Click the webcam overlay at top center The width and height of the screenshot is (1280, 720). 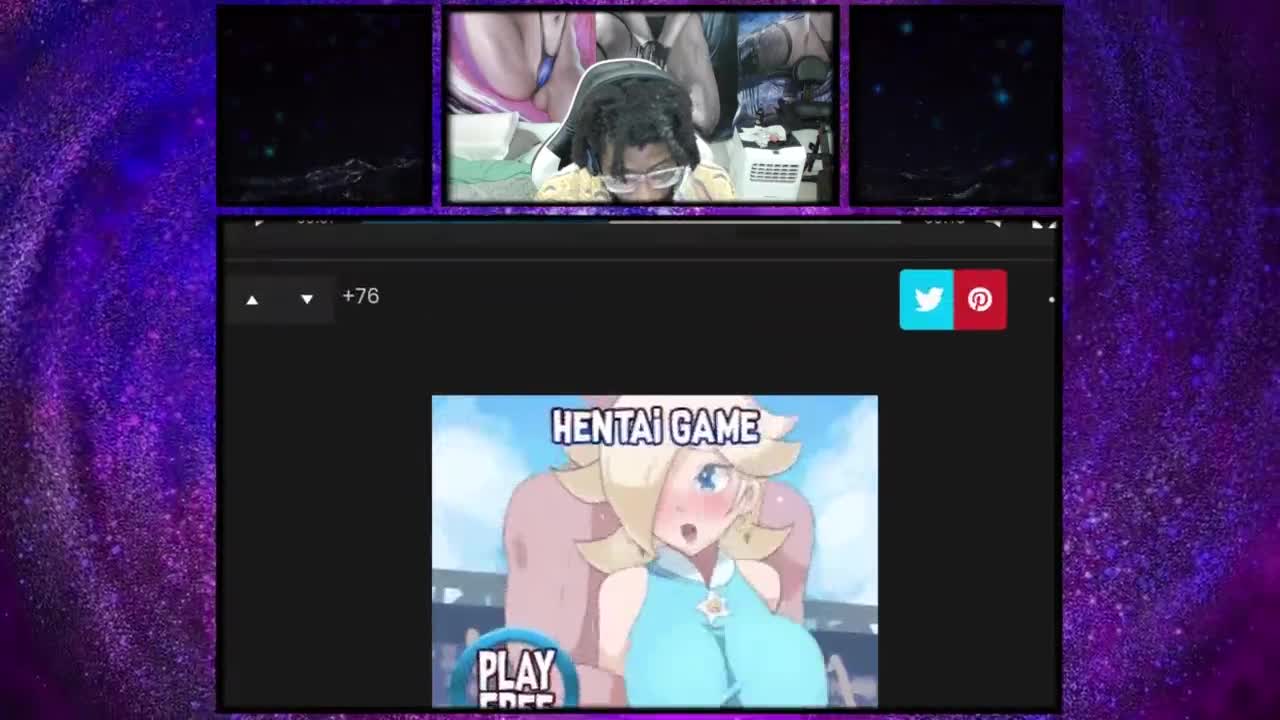coord(640,107)
